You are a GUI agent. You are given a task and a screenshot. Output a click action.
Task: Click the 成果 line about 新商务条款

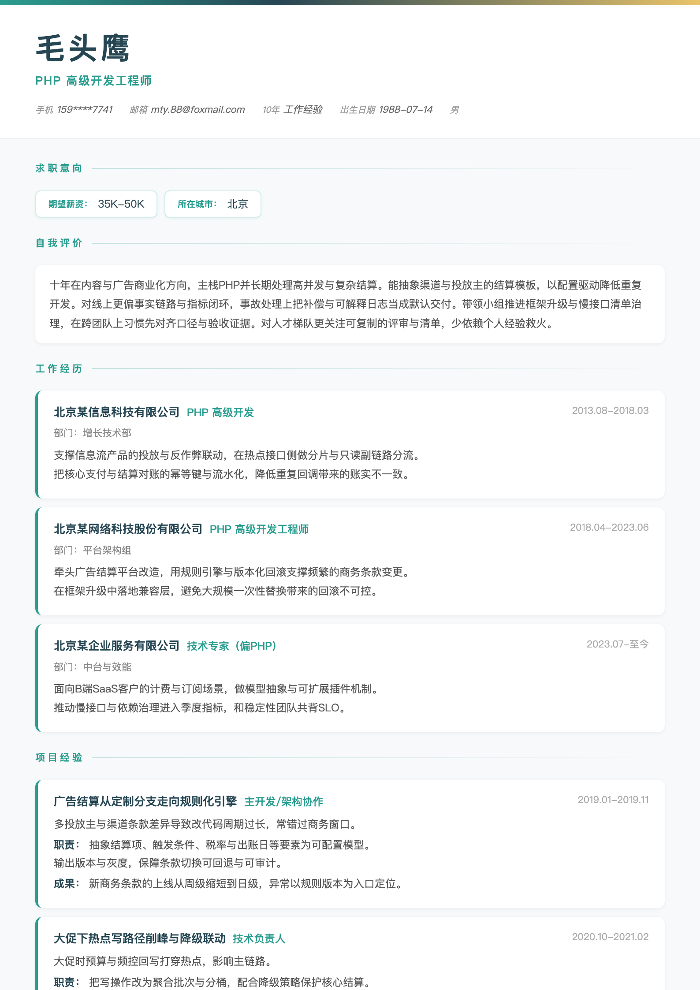(228, 883)
